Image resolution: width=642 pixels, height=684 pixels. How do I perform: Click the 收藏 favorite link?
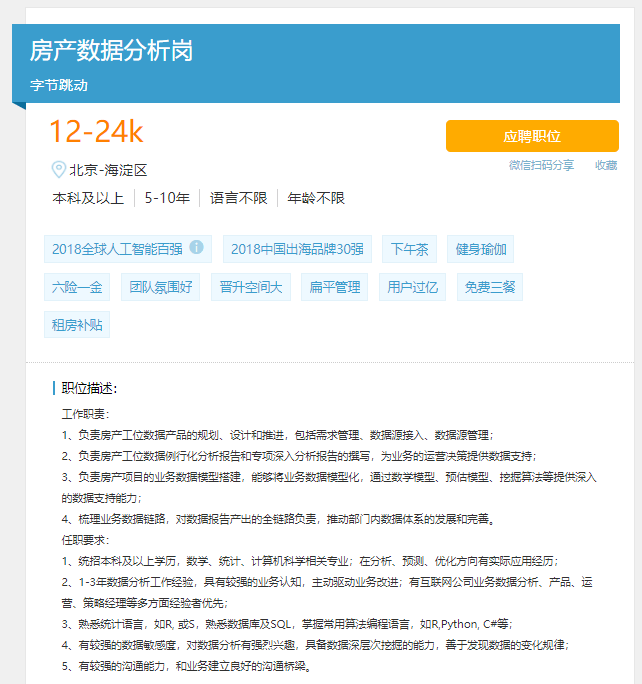[x=606, y=165]
